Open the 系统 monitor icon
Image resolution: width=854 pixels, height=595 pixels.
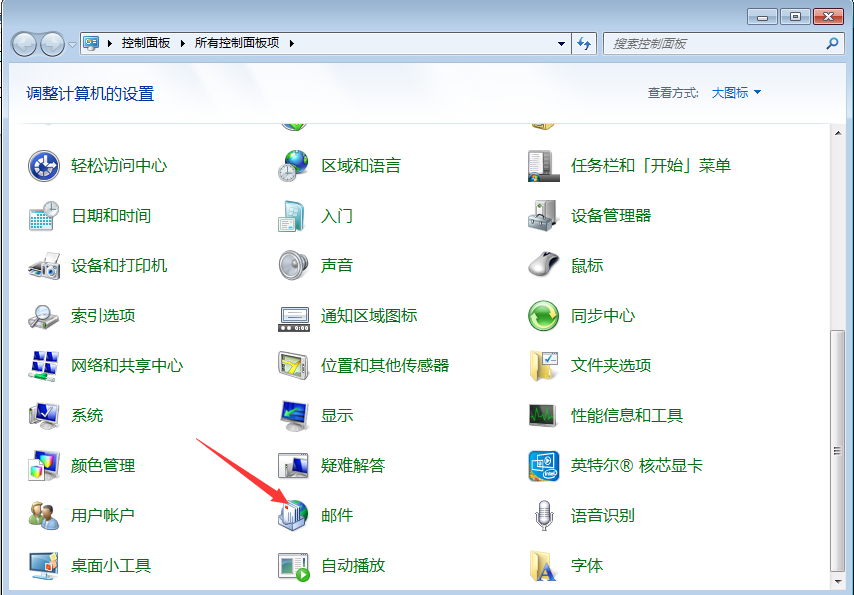tap(44, 416)
